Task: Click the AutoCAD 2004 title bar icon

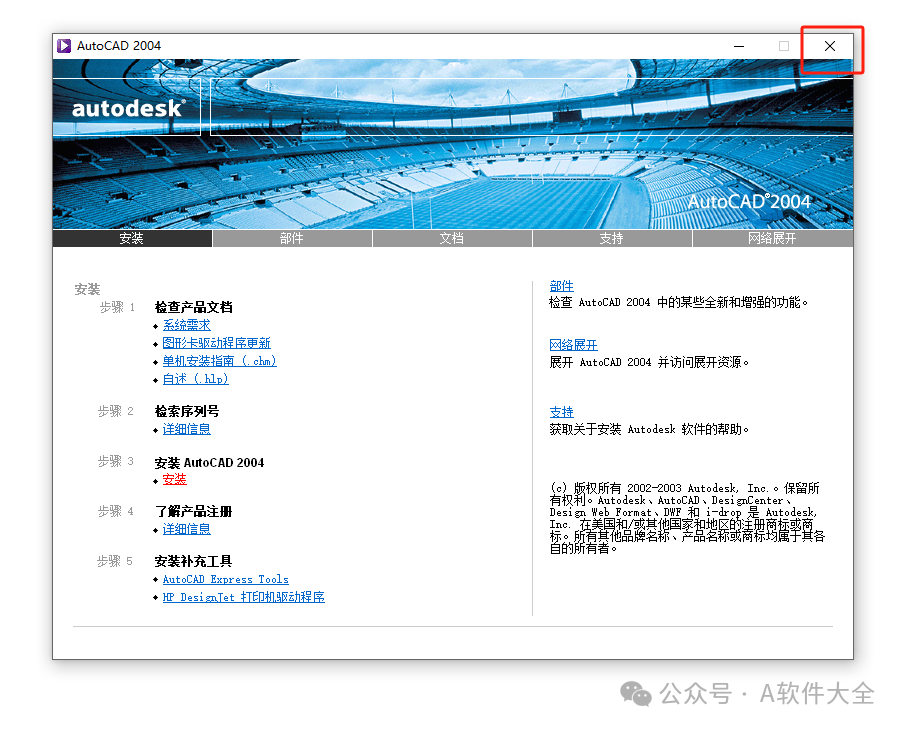Action: (64, 45)
